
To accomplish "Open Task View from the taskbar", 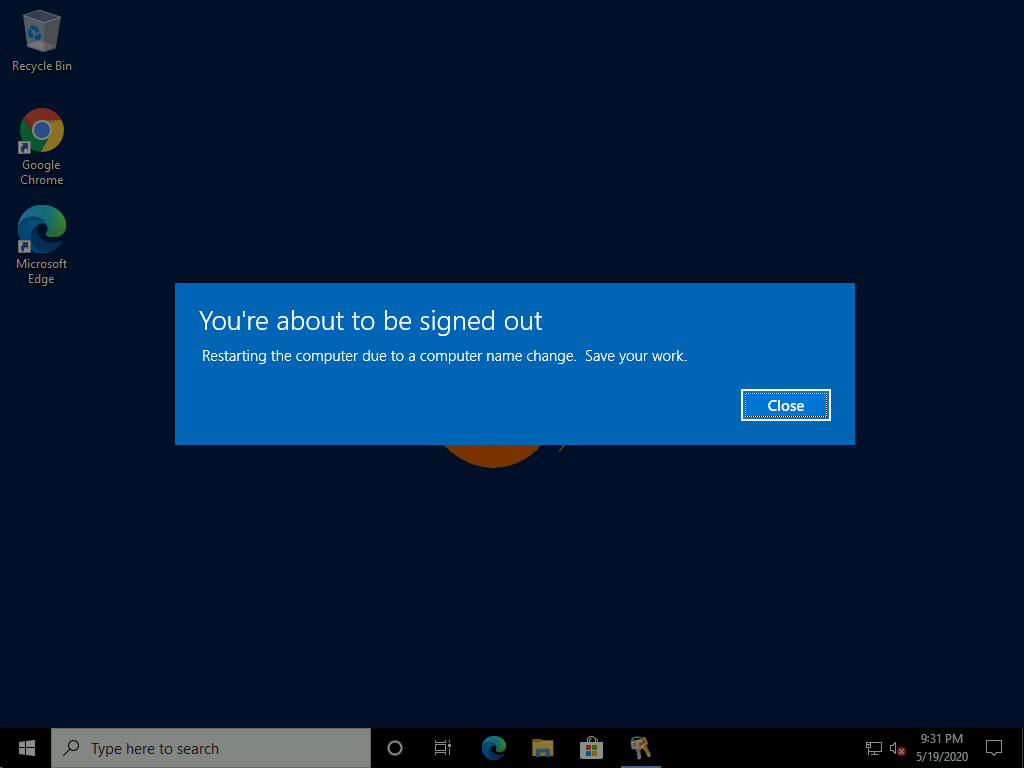I will (443, 748).
